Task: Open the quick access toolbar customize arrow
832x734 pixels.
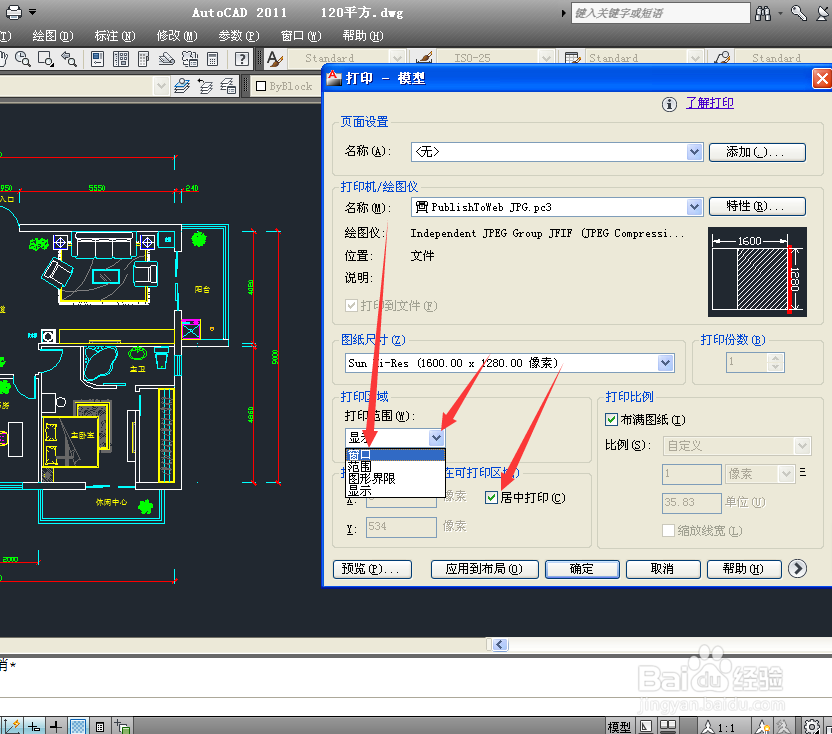Action: point(33,12)
